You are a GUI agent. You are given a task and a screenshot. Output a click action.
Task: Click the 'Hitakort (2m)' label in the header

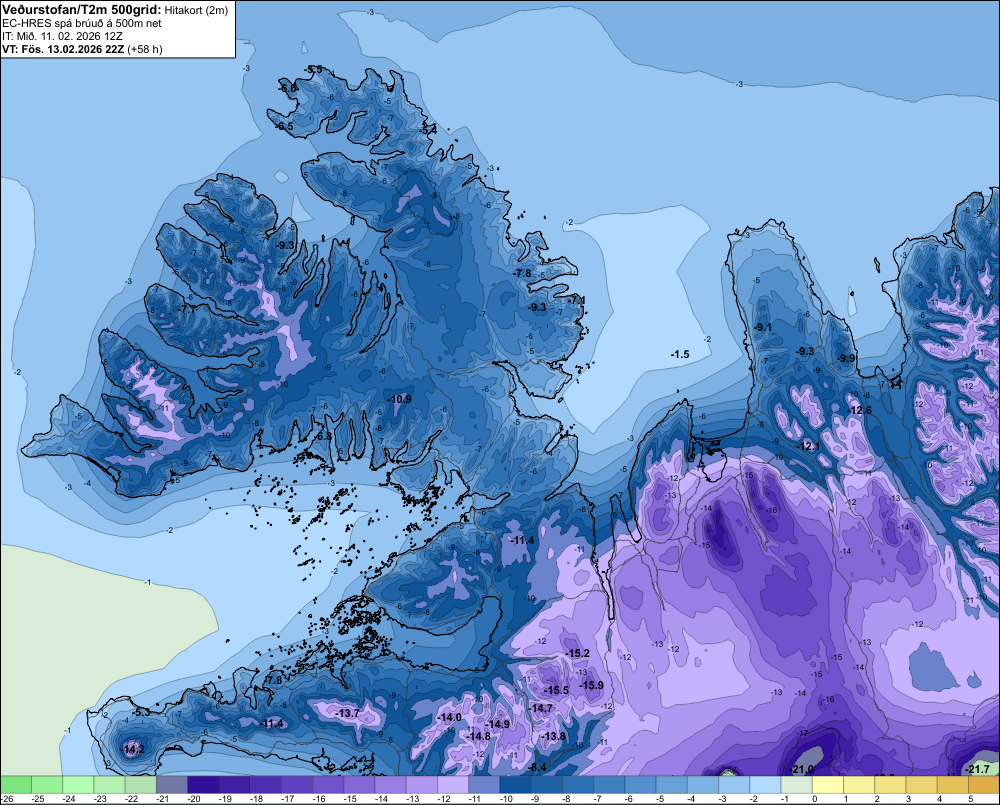pos(196,10)
